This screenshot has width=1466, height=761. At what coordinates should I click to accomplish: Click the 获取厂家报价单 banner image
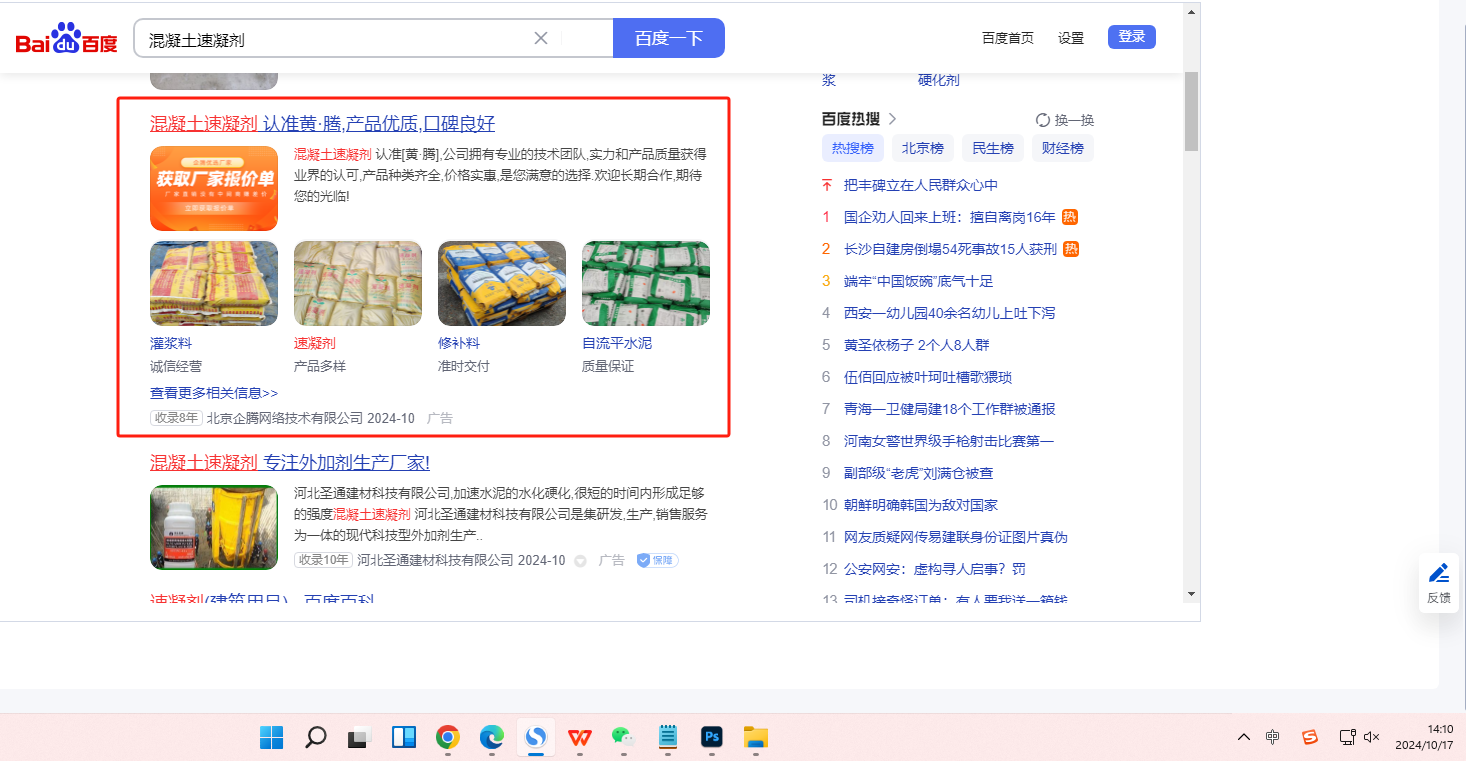click(x=214, y=188)
